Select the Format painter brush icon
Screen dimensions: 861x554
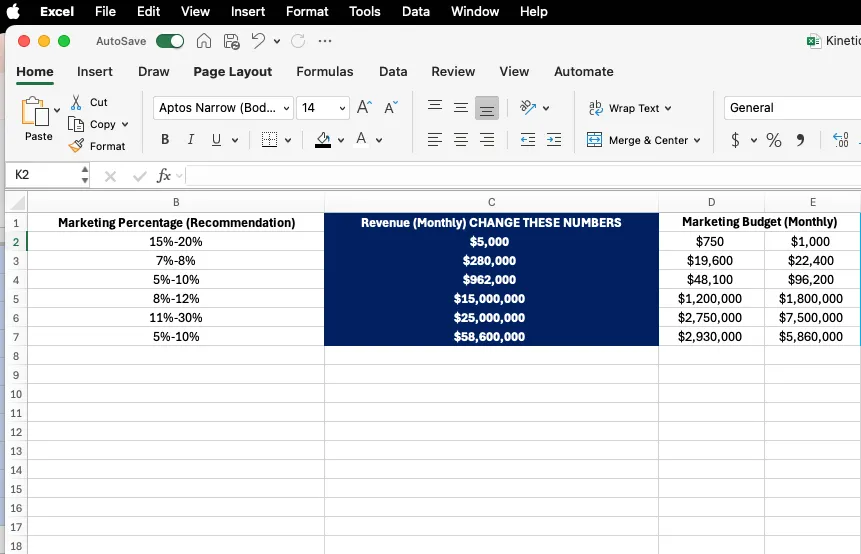pyautogui.click(x=77, y=146)
